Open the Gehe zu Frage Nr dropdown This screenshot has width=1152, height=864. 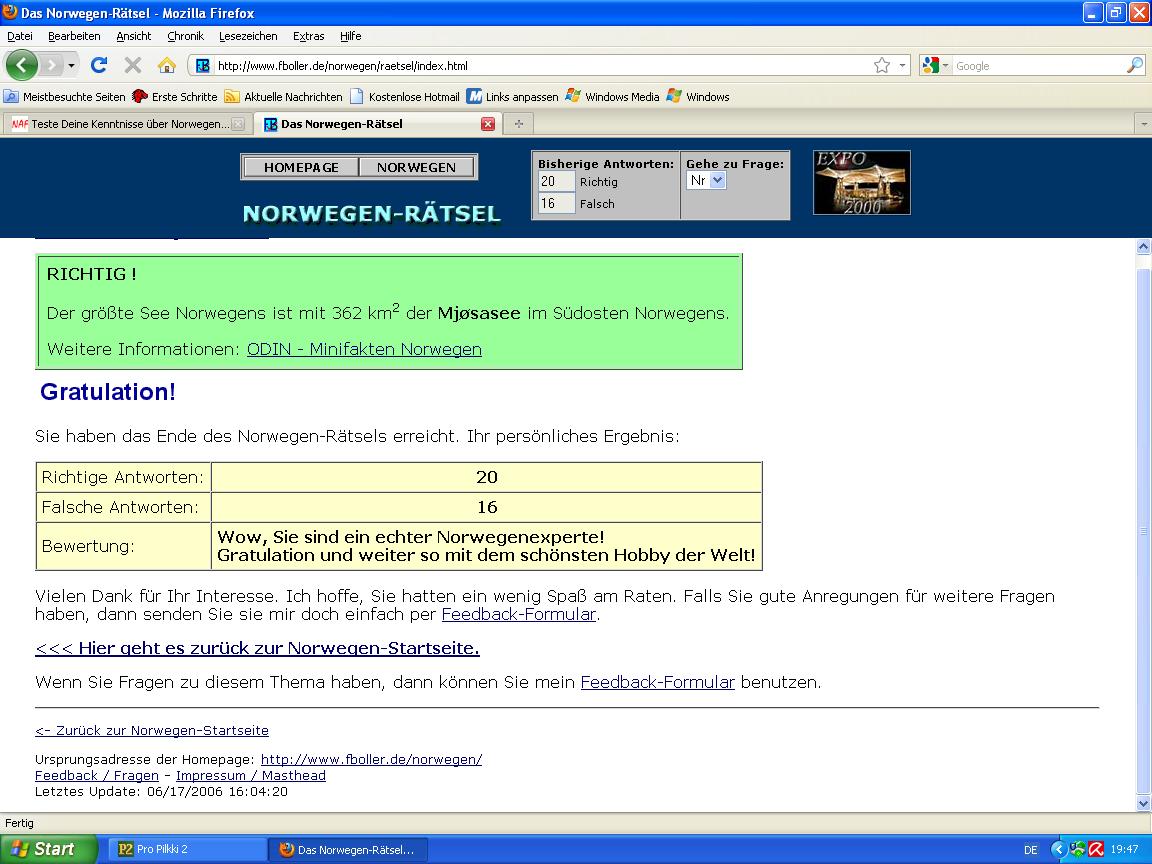click(706, 181)
